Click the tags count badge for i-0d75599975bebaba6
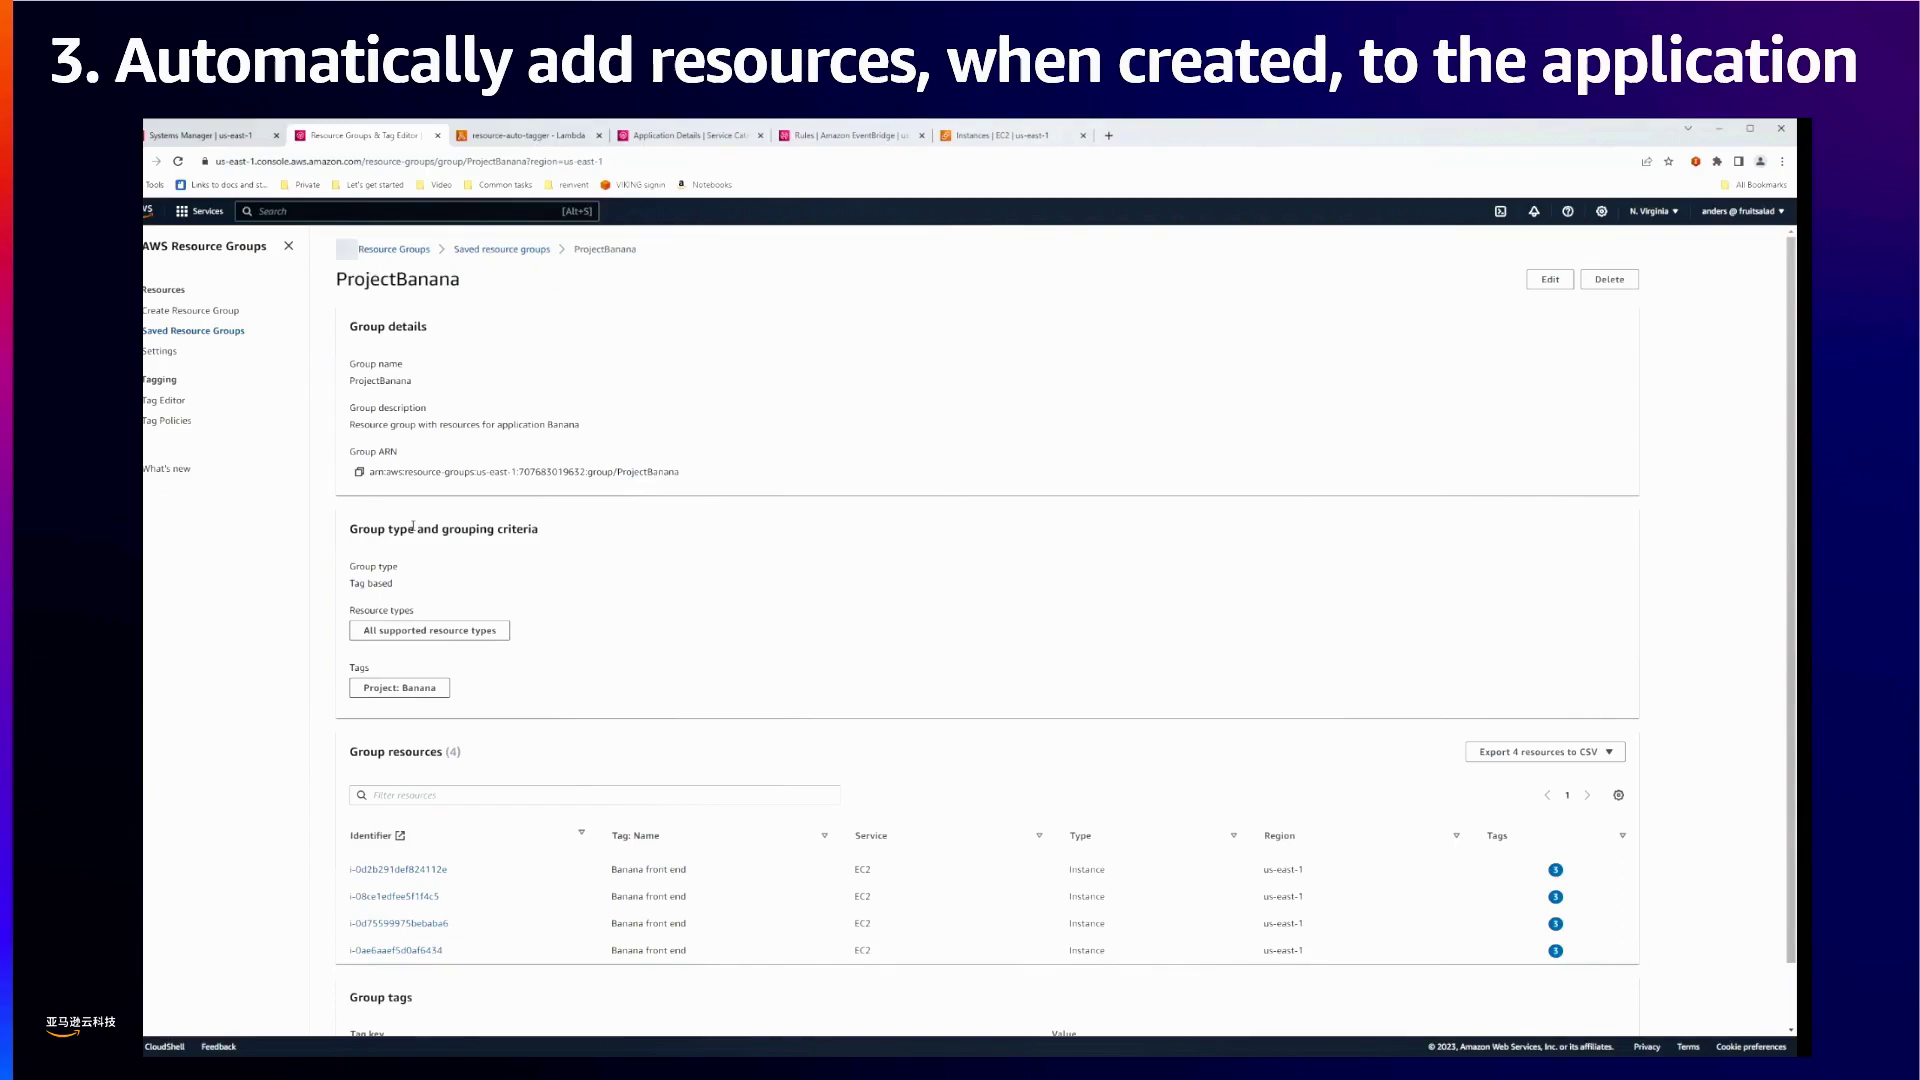Screen dimensions: 1920x1080 coord(1556,924)
